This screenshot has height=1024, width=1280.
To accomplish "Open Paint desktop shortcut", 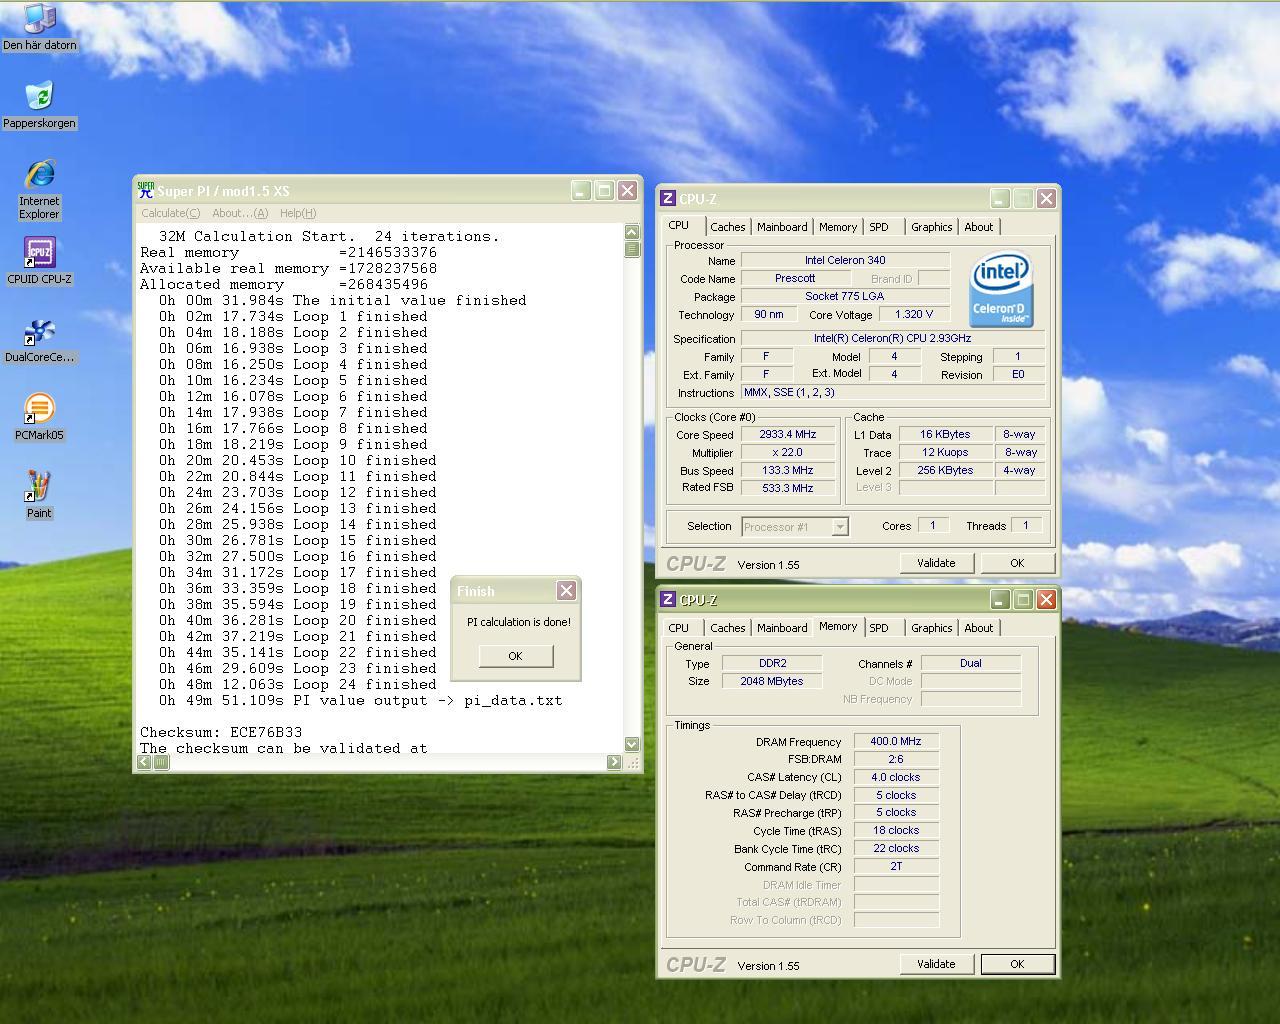I will [39, 495].
